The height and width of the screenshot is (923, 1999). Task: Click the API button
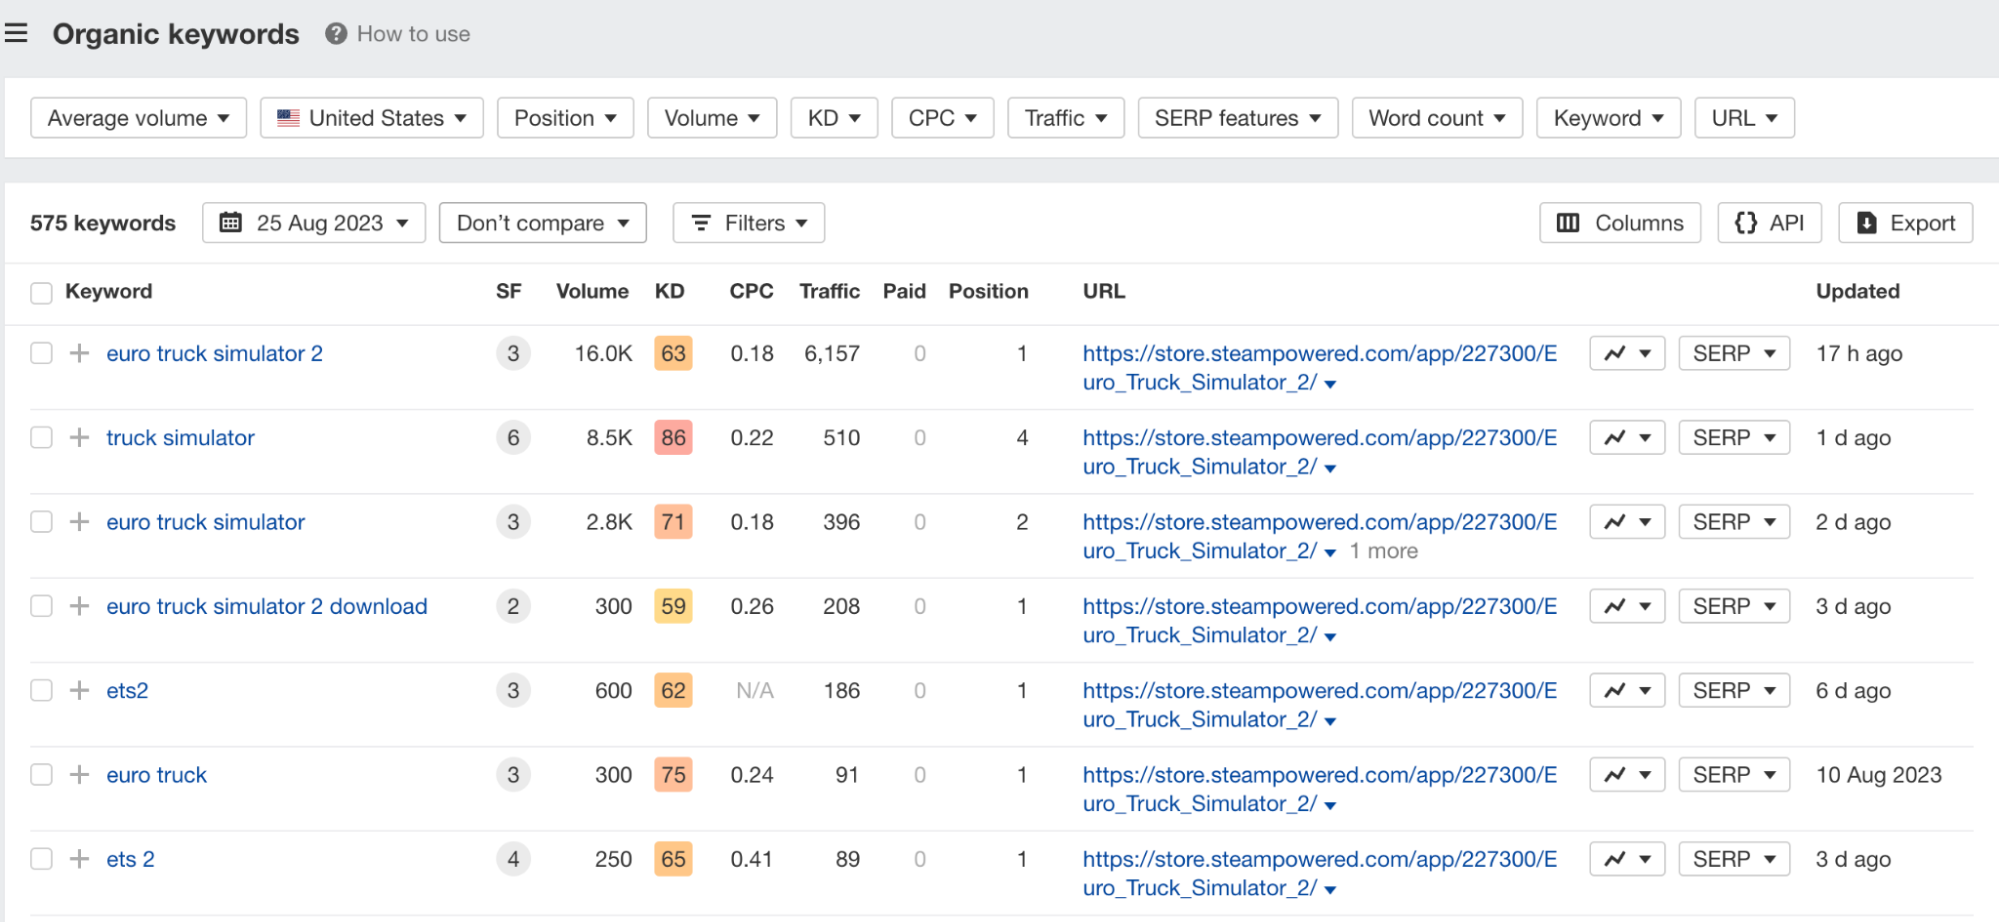[1769, 223]
